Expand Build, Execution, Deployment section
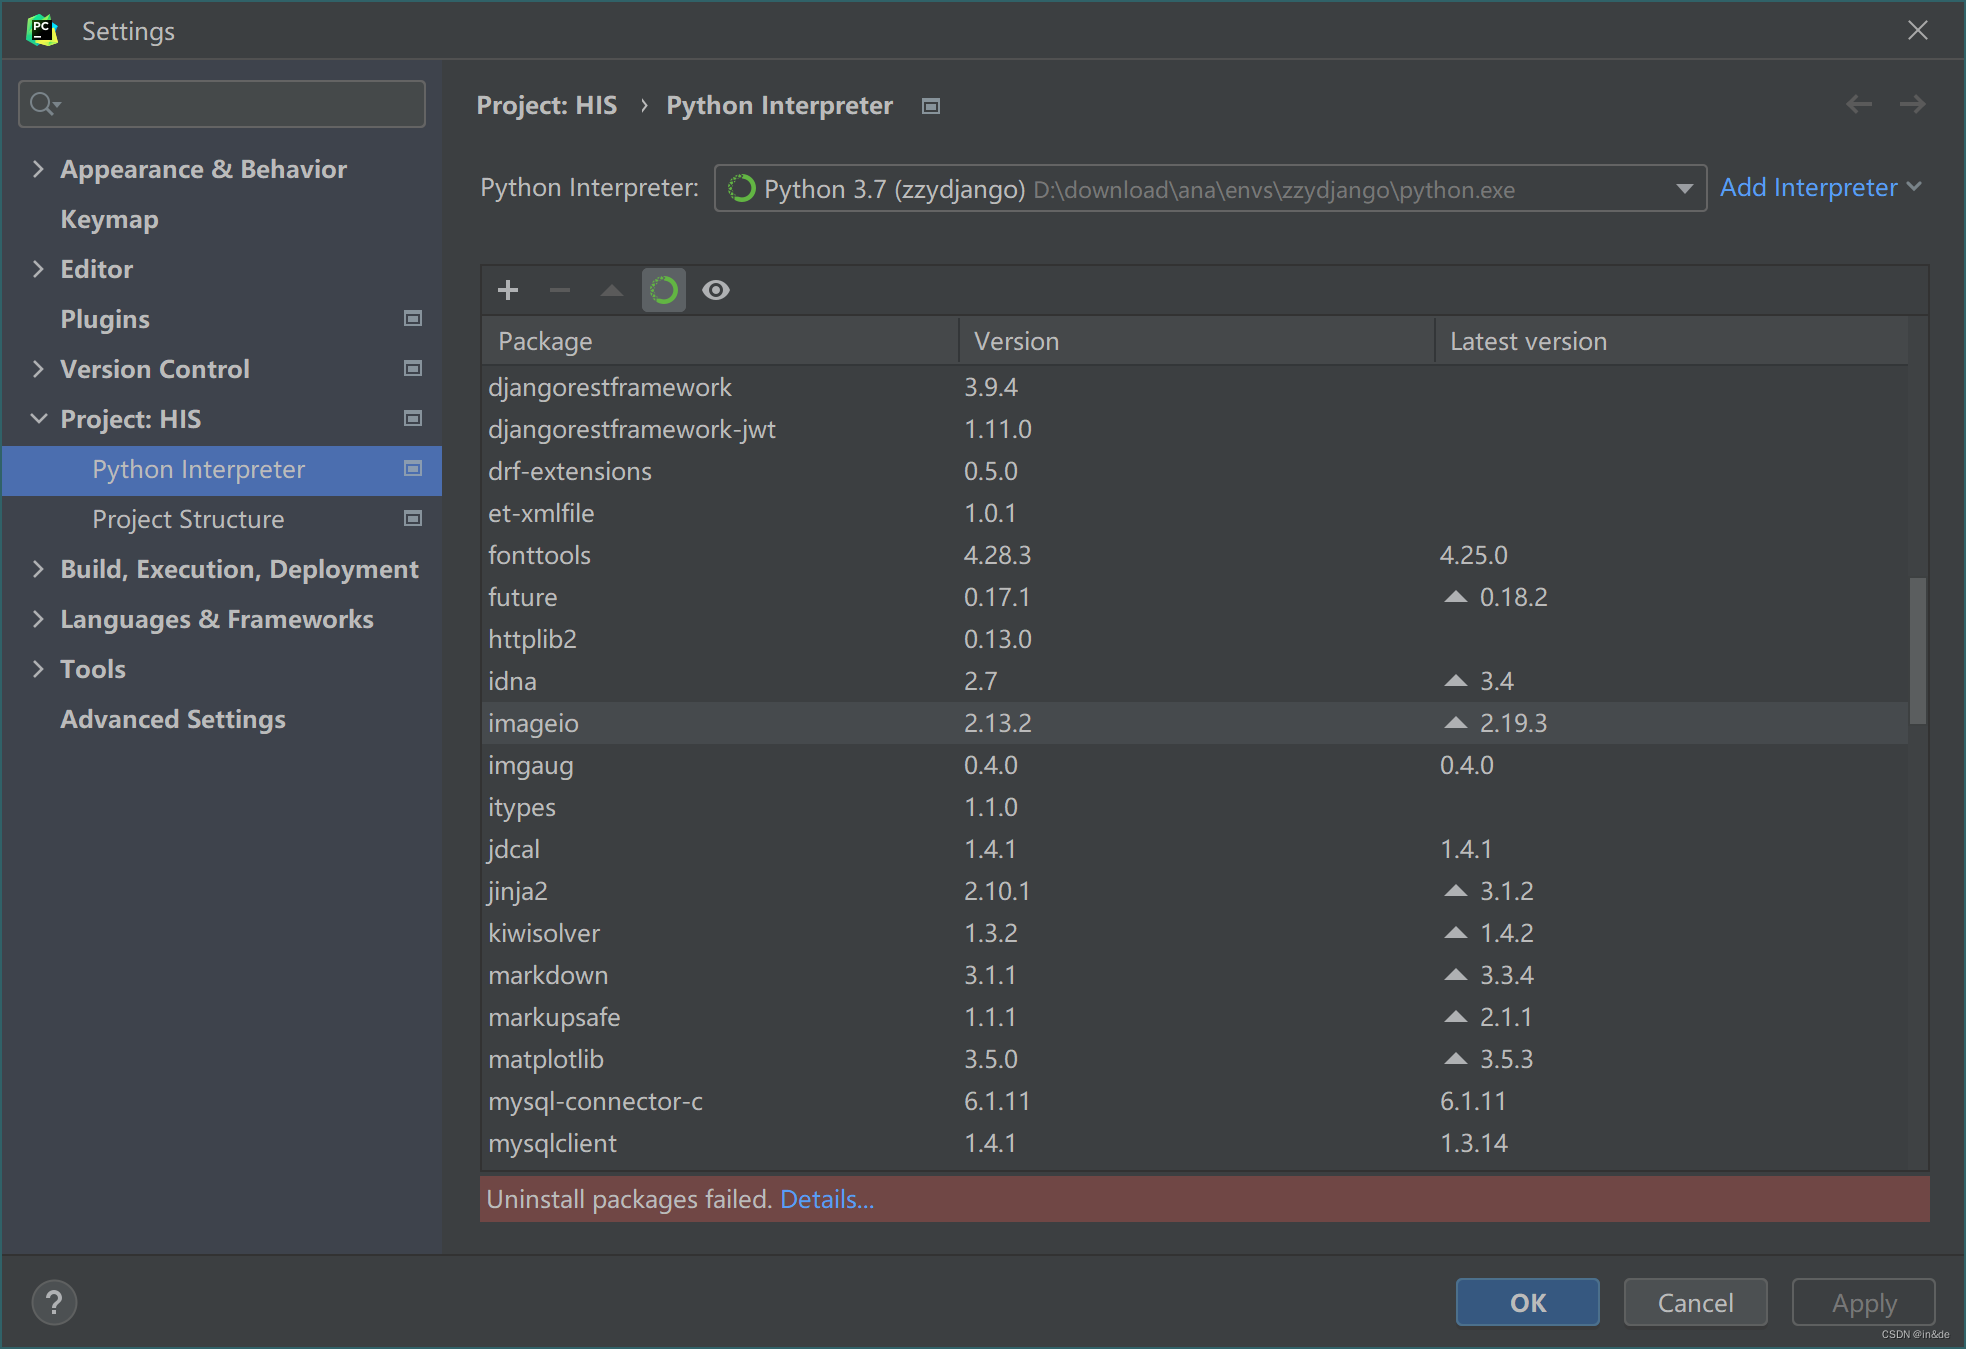The image size is (1966, 1349). (38, 569)
